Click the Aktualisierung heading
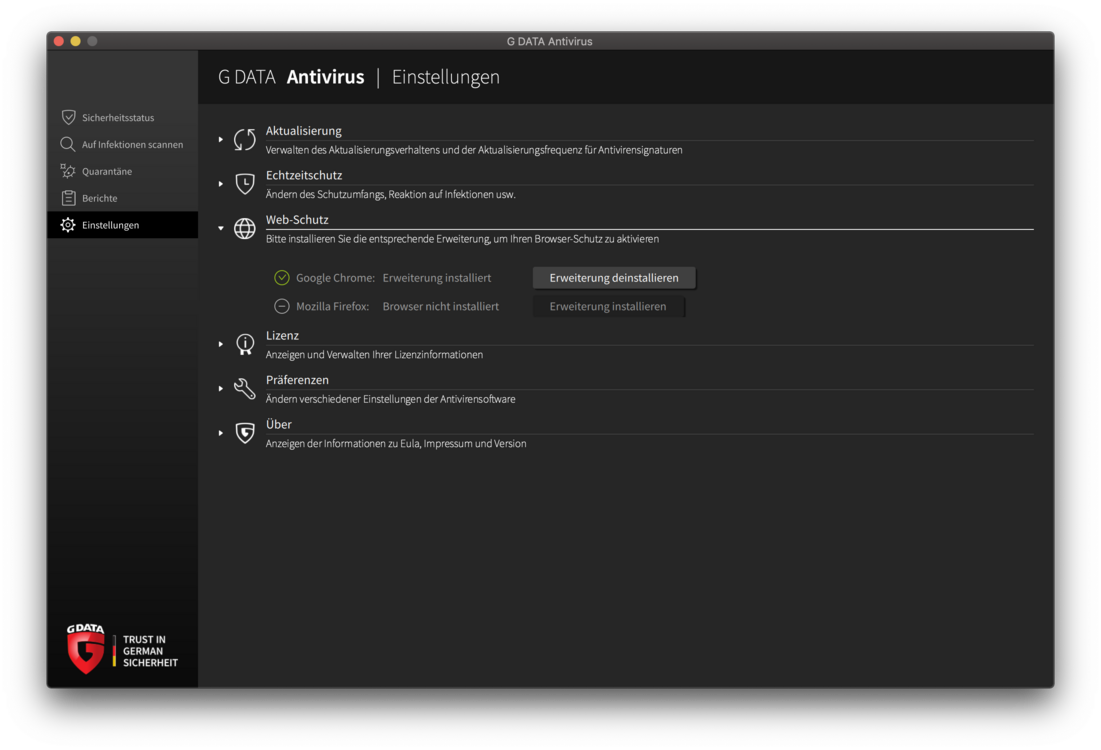Screen dimensions: 1101x750 [303, 131]
